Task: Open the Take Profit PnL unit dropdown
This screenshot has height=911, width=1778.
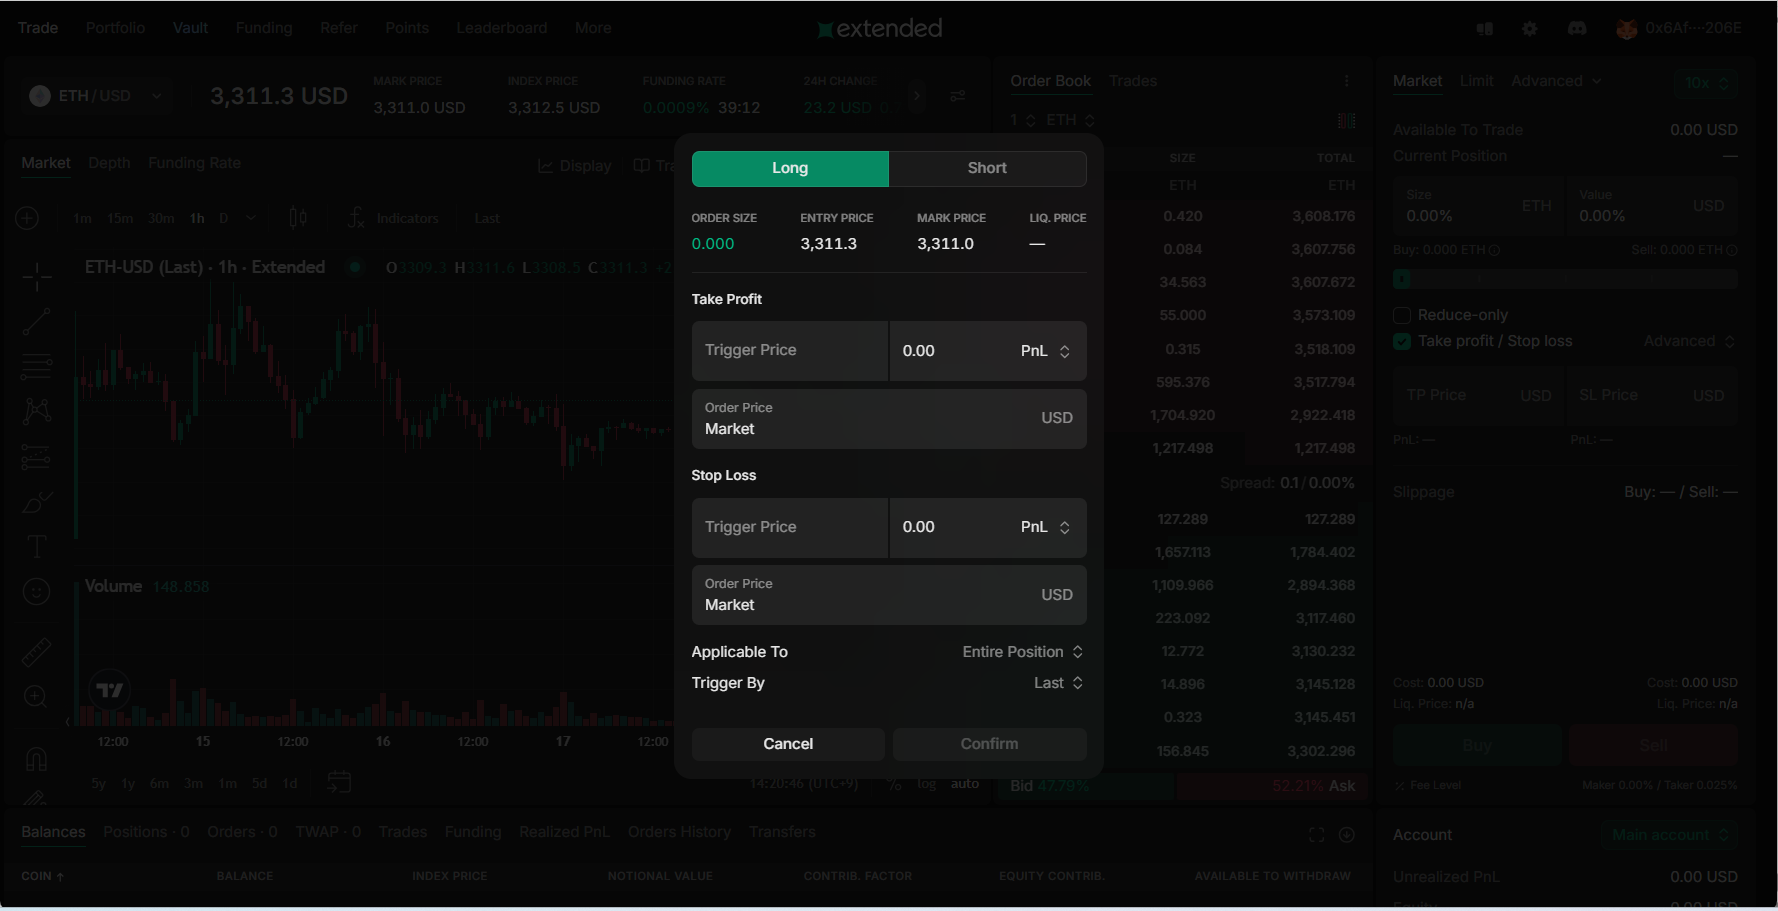Action: 1045,351
